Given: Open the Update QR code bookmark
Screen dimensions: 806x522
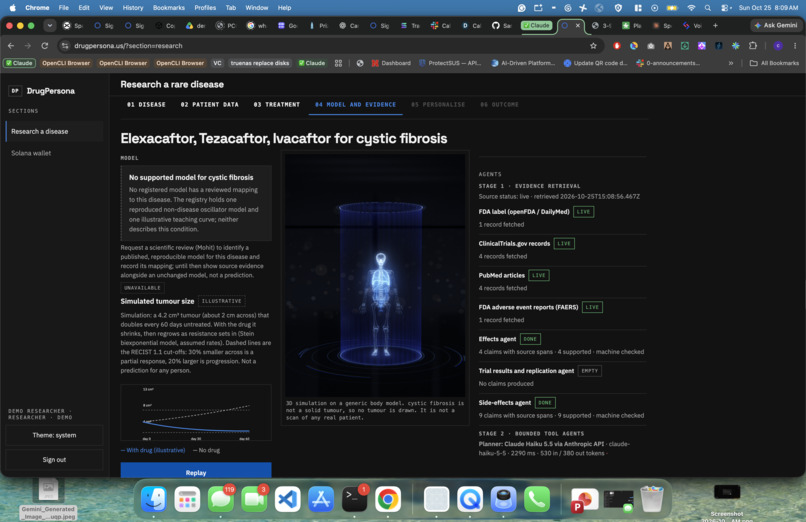Looking at the screenshot, I should (x=595, y=63).
